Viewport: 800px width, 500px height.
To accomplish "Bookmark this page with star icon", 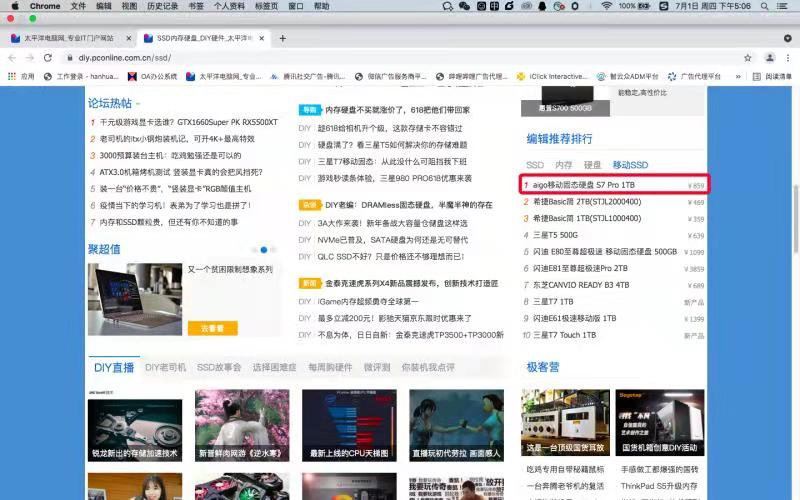I will [x=747, y=58].
